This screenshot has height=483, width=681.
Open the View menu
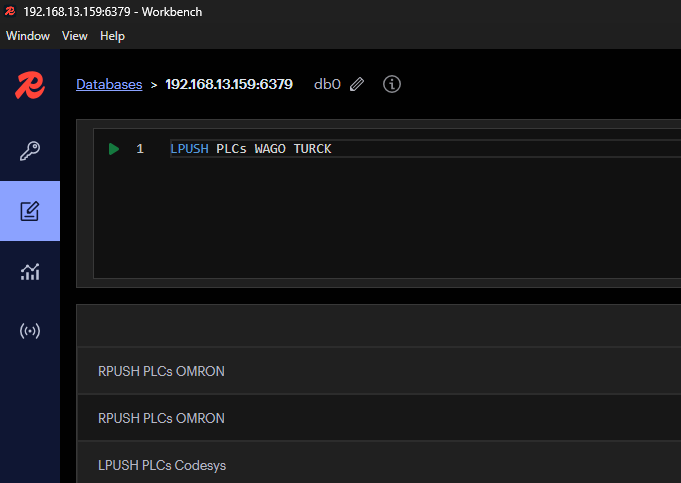[75, 36]
